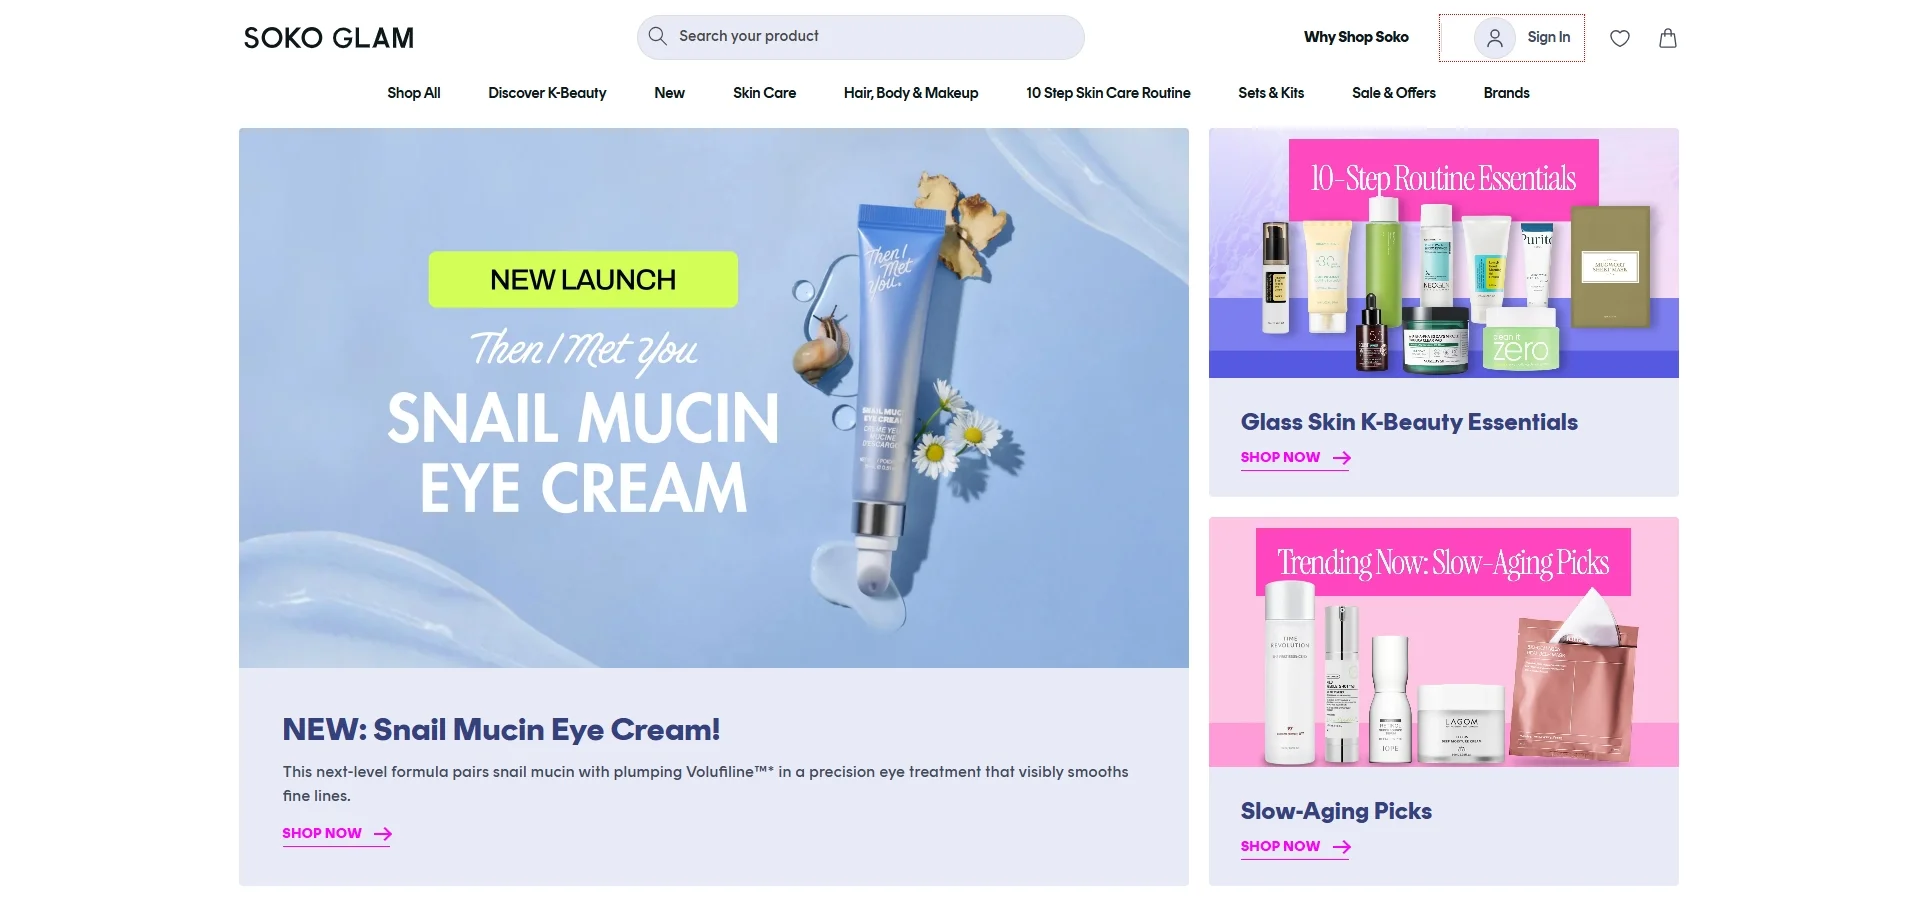The image size is (1912, 903).
Task: Click the arrow next to Glass Skin SHOP NOW
Action: coord(1341,458)
